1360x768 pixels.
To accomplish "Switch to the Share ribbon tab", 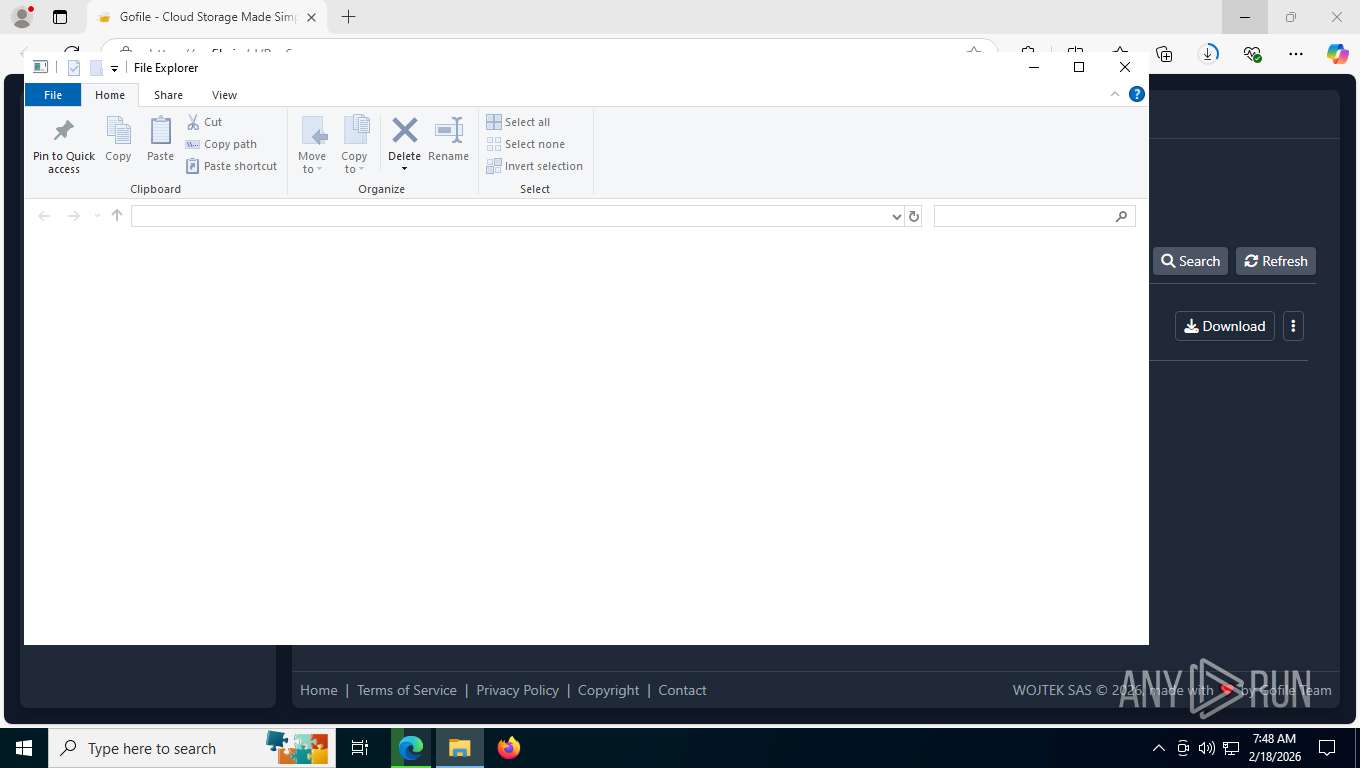I will [168, 95].
